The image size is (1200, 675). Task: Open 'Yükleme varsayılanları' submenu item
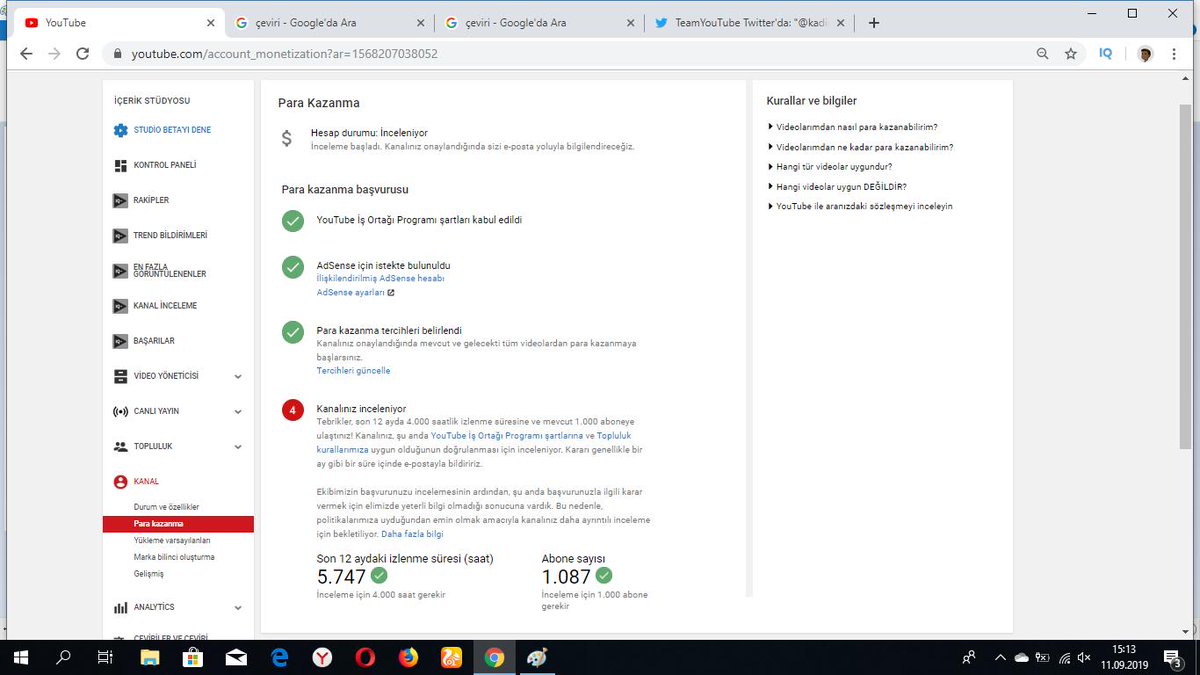pos(172,540)
